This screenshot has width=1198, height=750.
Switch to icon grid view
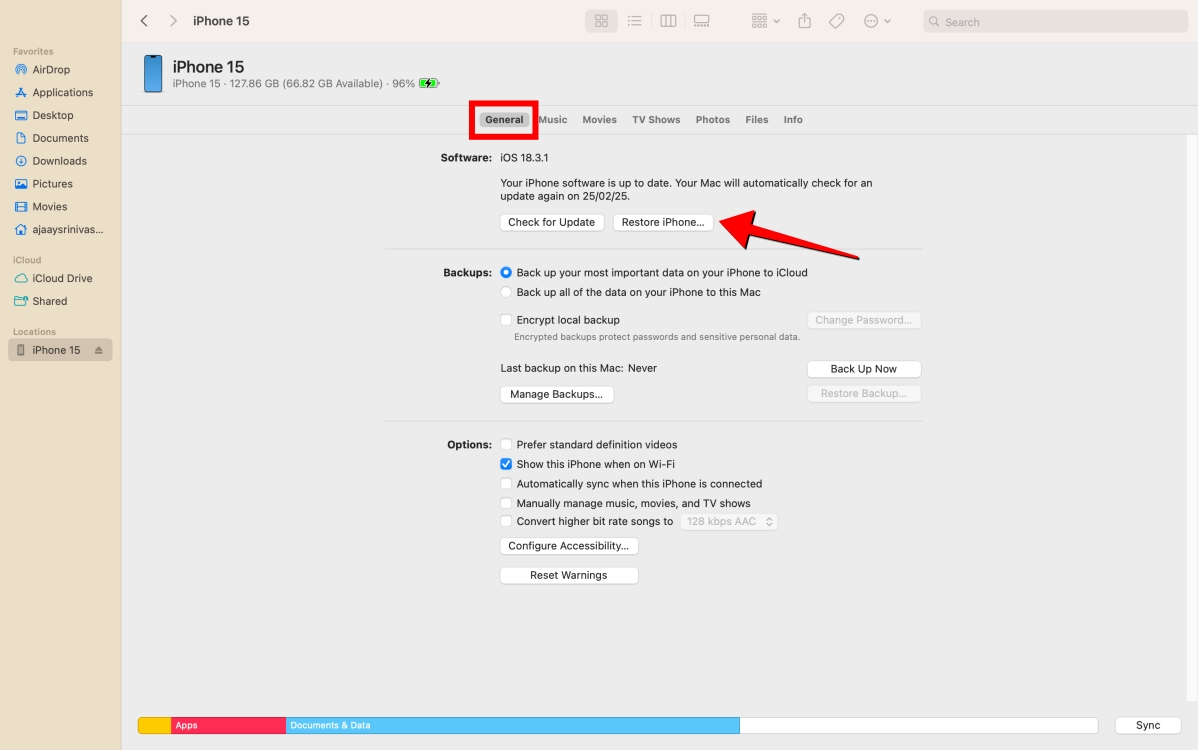click(601, 21)
